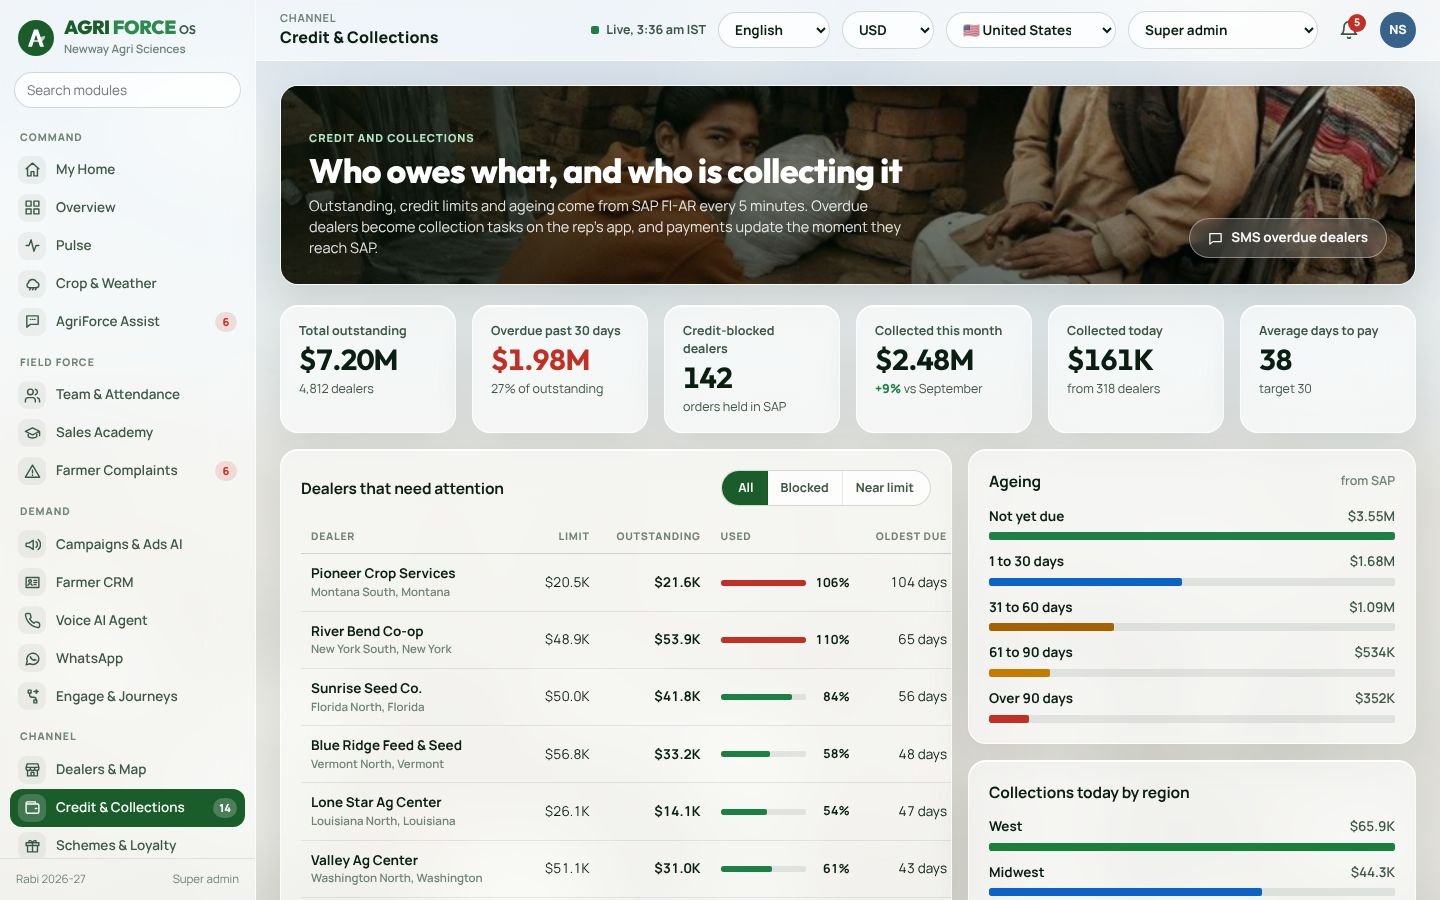Open the Campaigns & Ads AI megaphone icon
Image resolution: width=1440 pixels, height=900 pixels.
click(33, 545)
